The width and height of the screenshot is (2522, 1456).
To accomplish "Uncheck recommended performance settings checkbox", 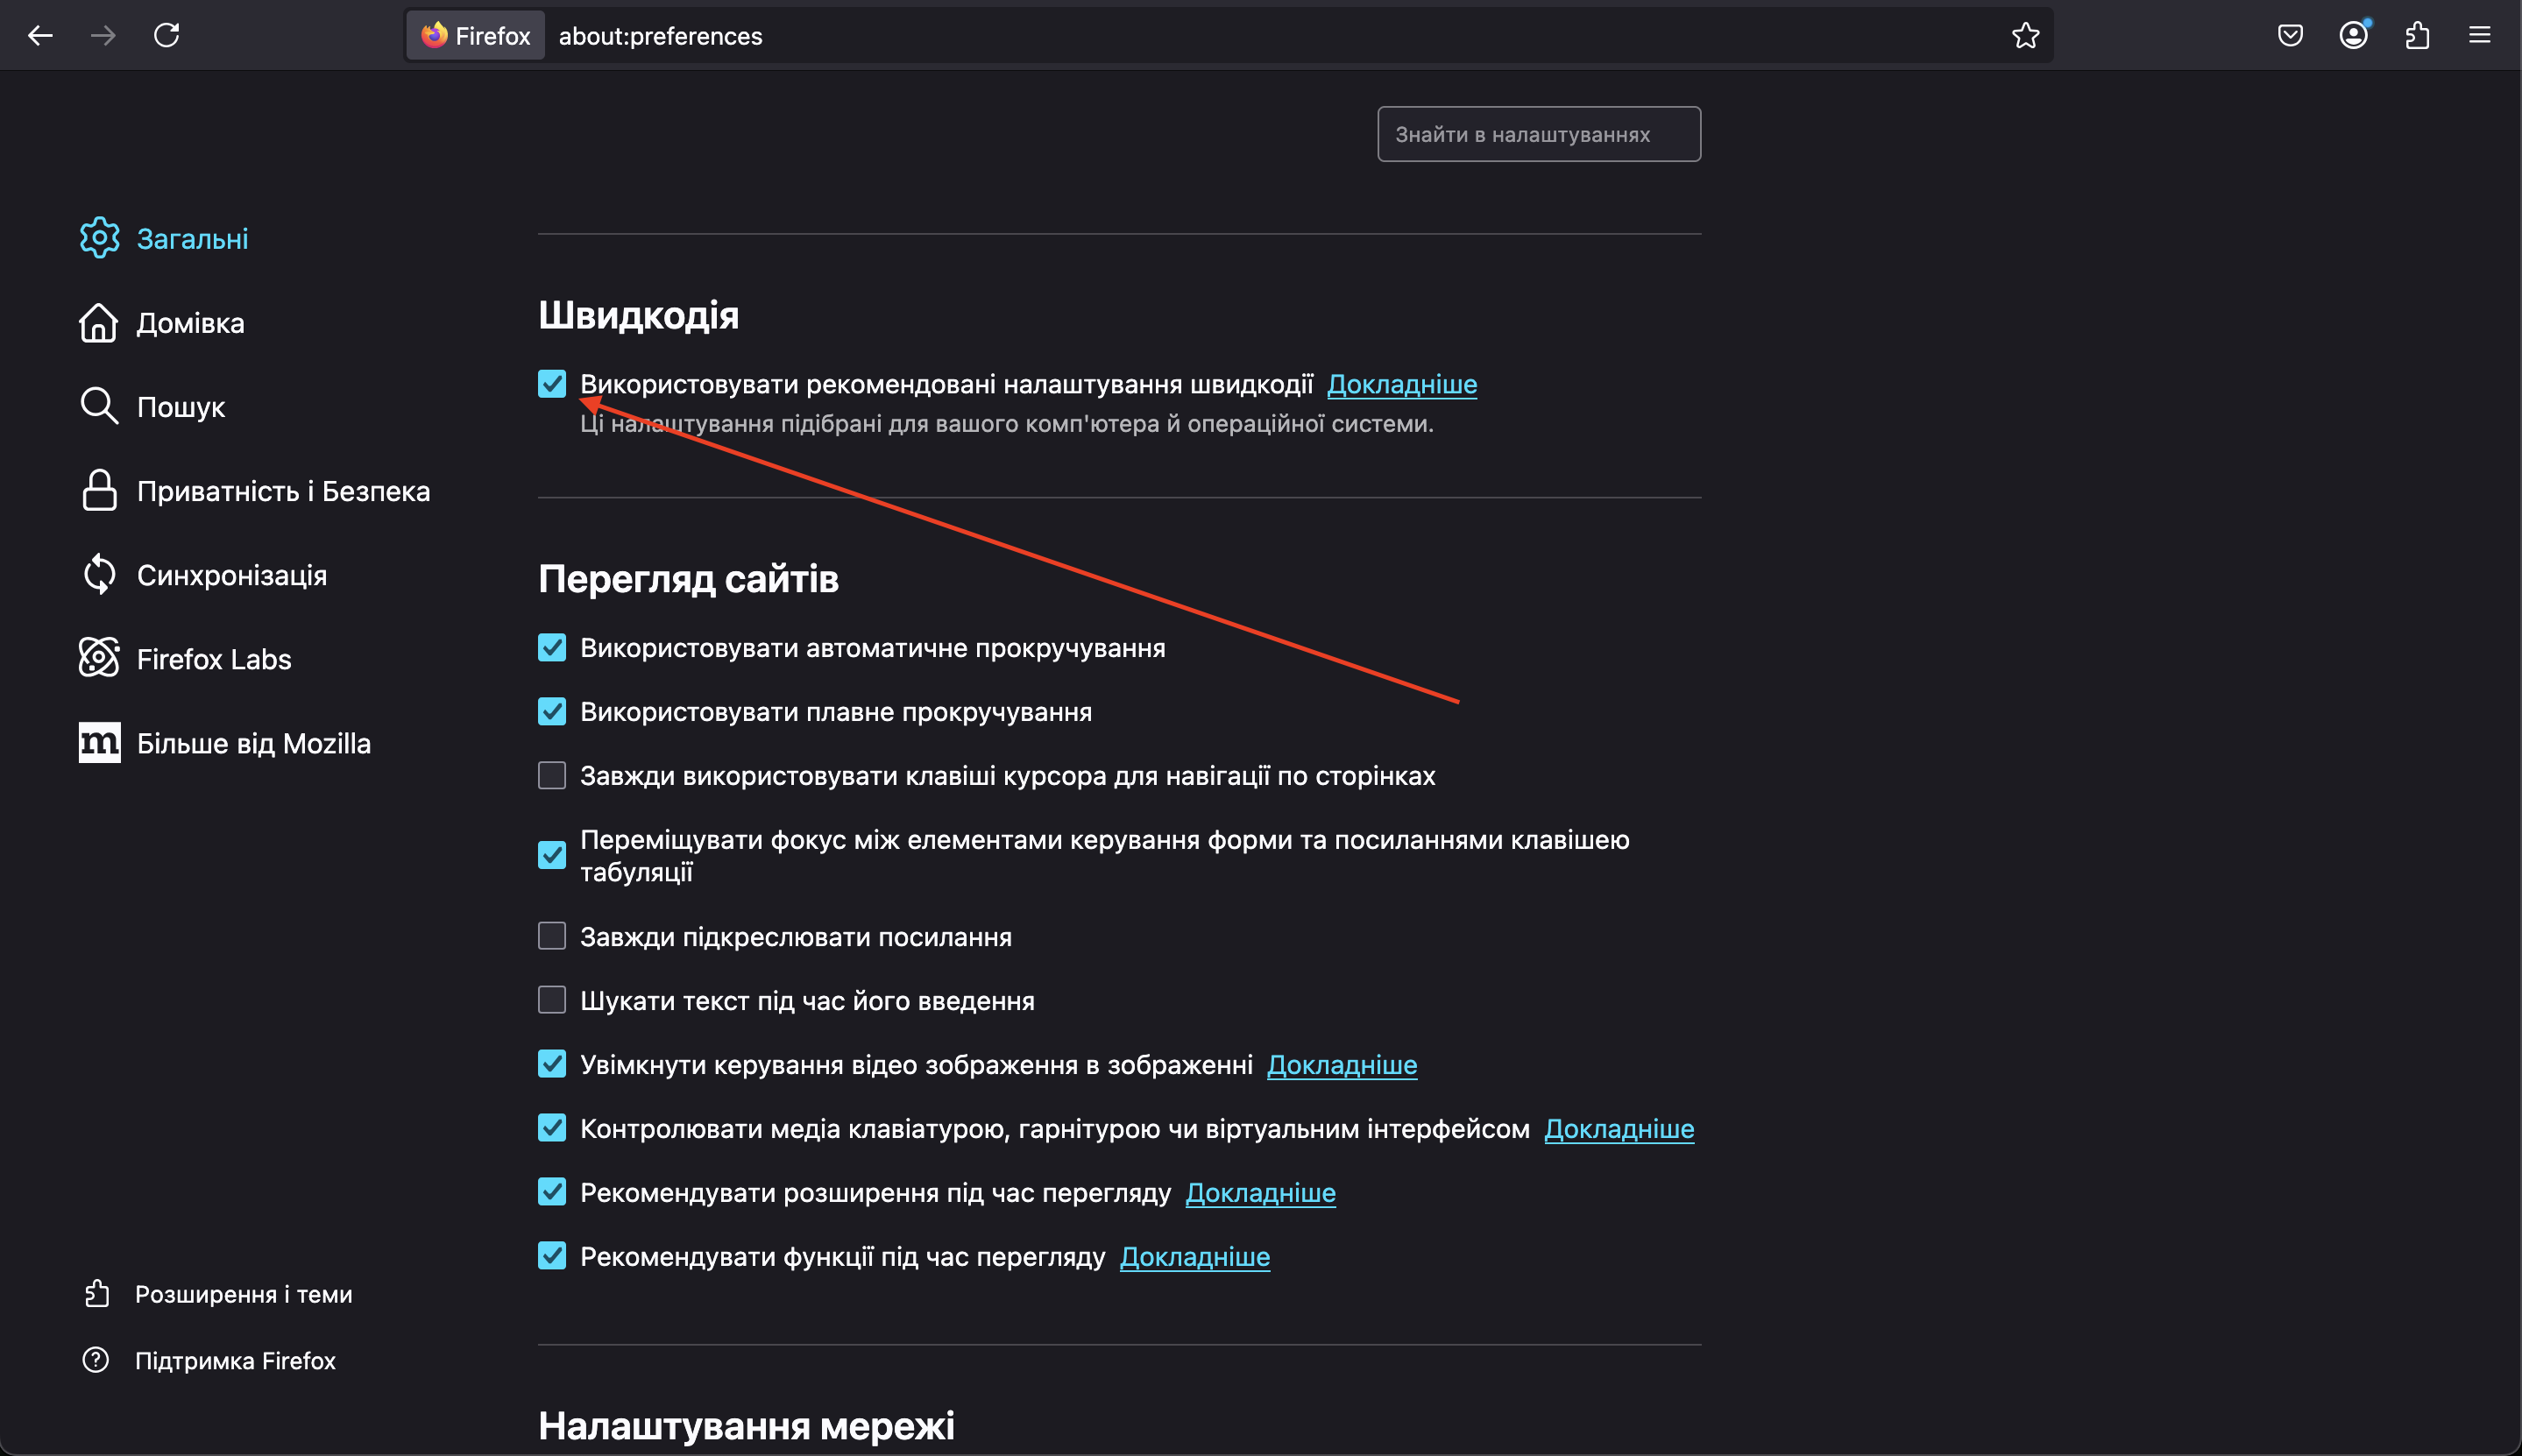I will tap(552, 384).
